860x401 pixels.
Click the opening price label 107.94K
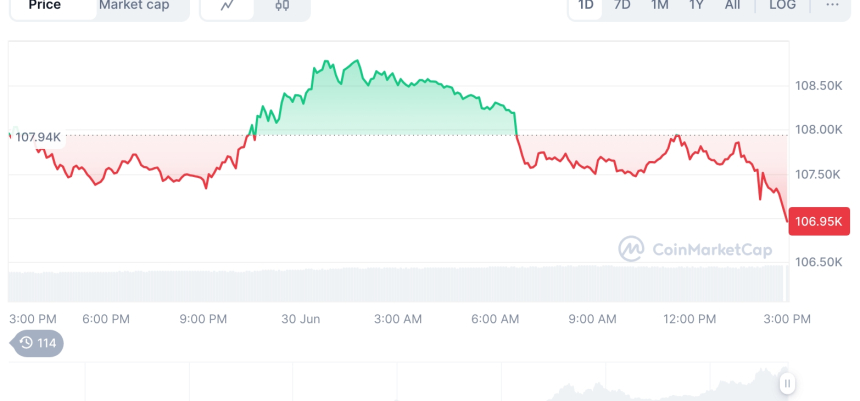point(39,137)
